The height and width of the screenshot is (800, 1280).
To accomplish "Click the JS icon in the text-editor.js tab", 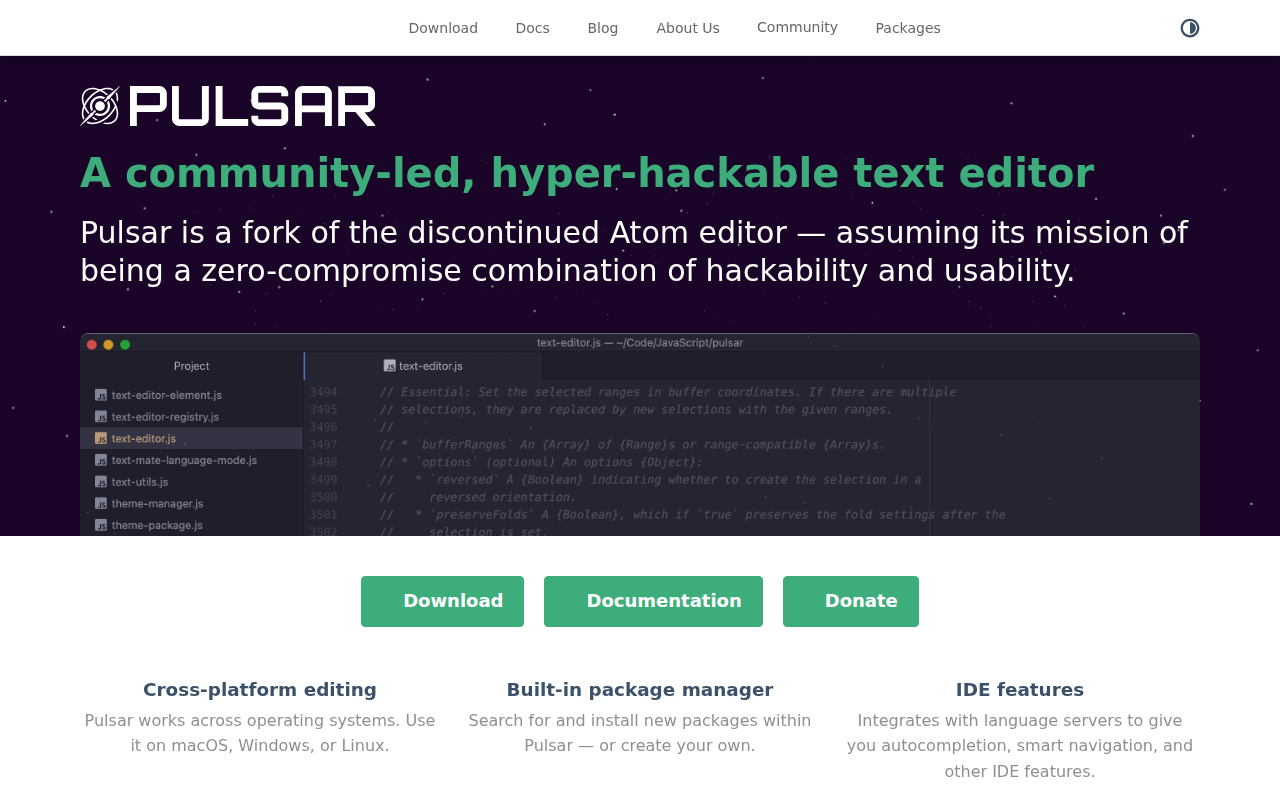I will 390,366.
